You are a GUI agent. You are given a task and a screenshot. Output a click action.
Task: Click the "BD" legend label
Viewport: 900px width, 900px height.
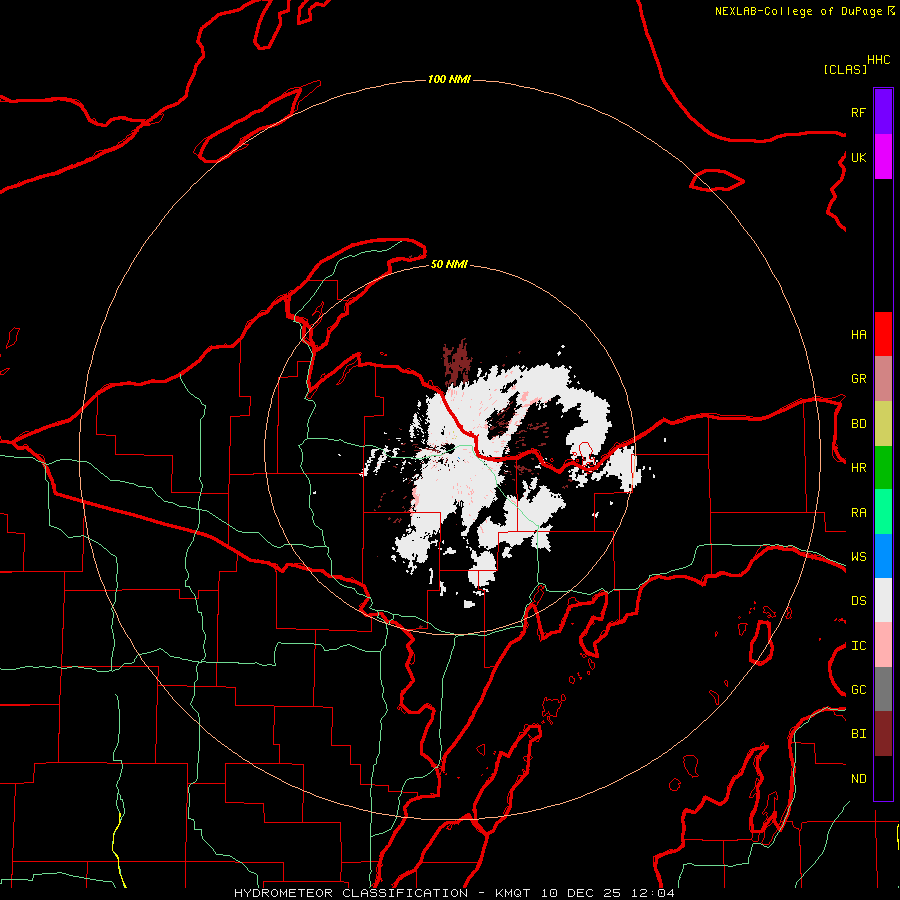click(858, 424)
